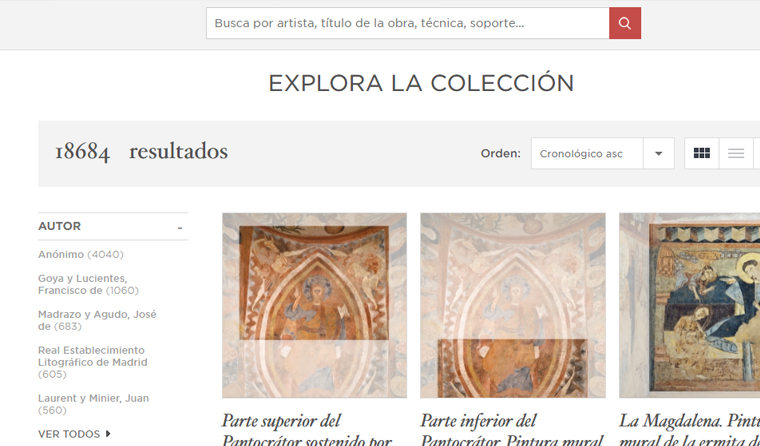The width and height of the screenshot is (760, 446).
Task: Open title link Parte inferior del Pantocrátor
Action: 512,430
